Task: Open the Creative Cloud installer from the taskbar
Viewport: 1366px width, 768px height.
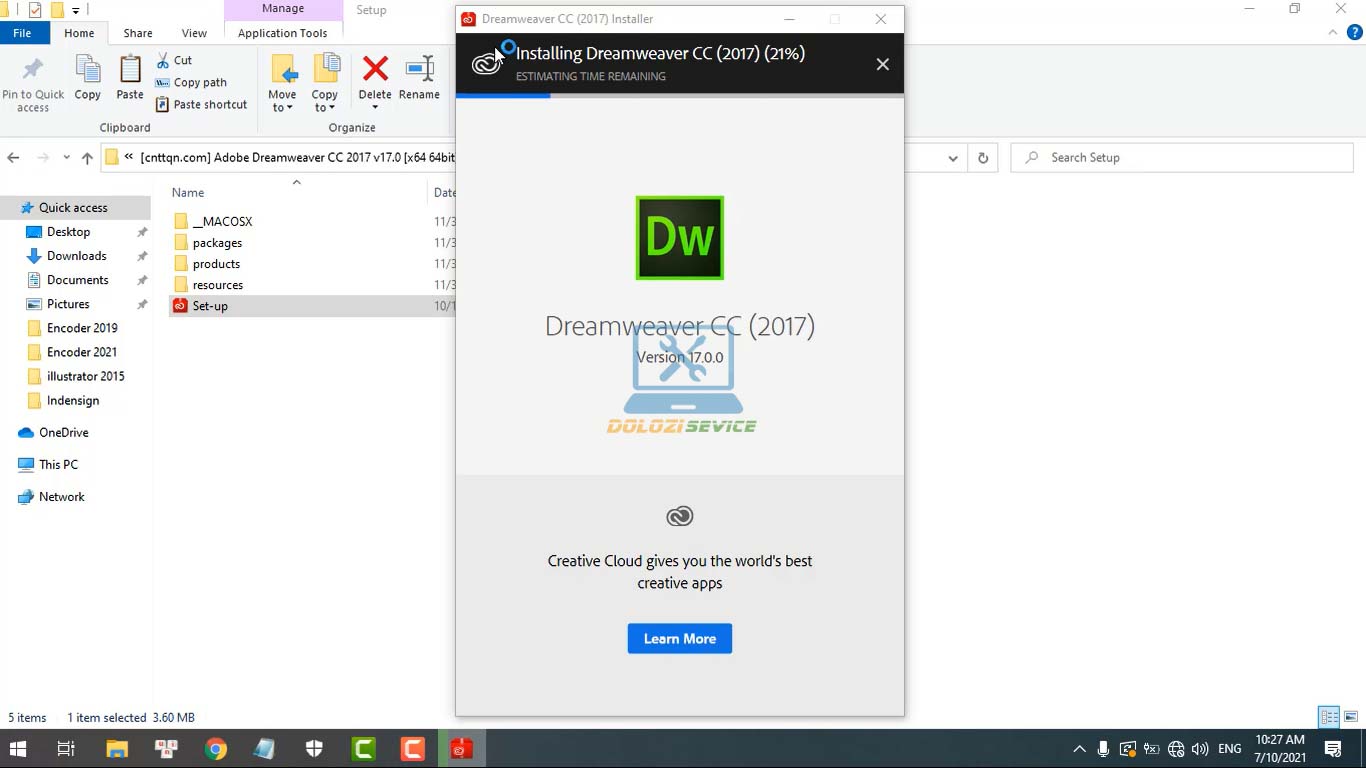Action: point(461,747)
